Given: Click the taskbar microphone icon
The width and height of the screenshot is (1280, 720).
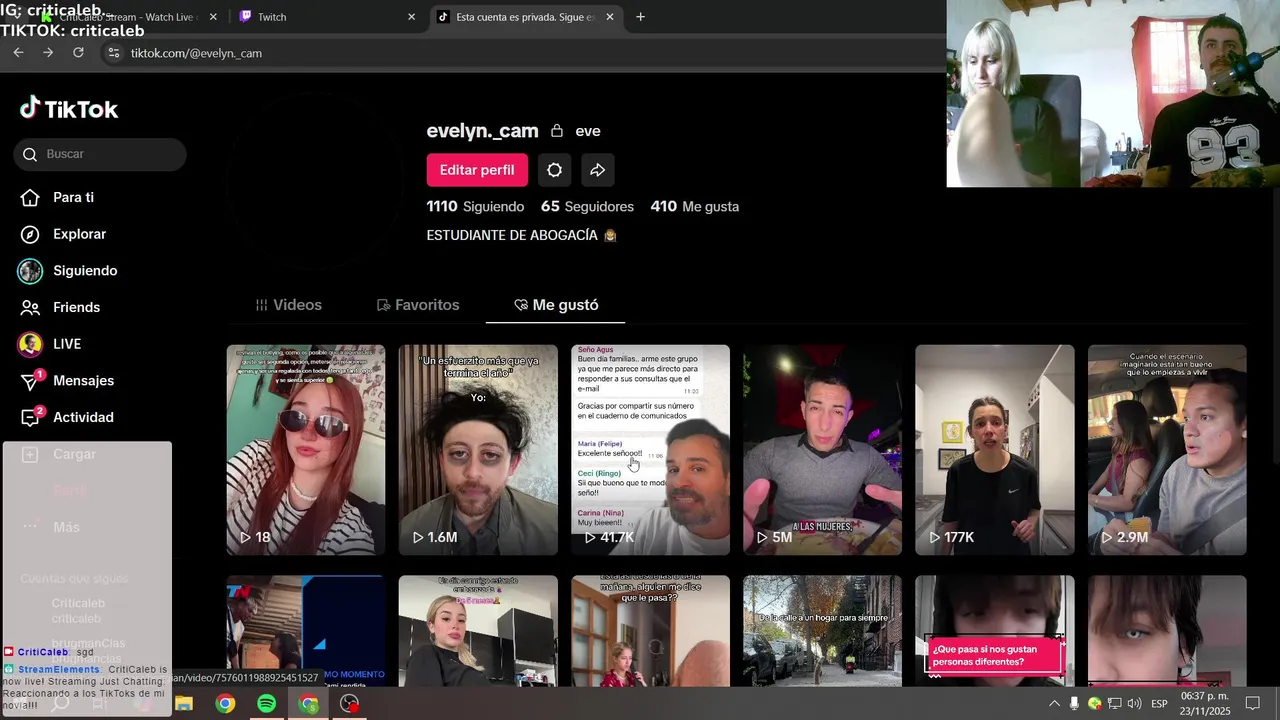Looking at the screenshot, I should (x=1074, y=704).
